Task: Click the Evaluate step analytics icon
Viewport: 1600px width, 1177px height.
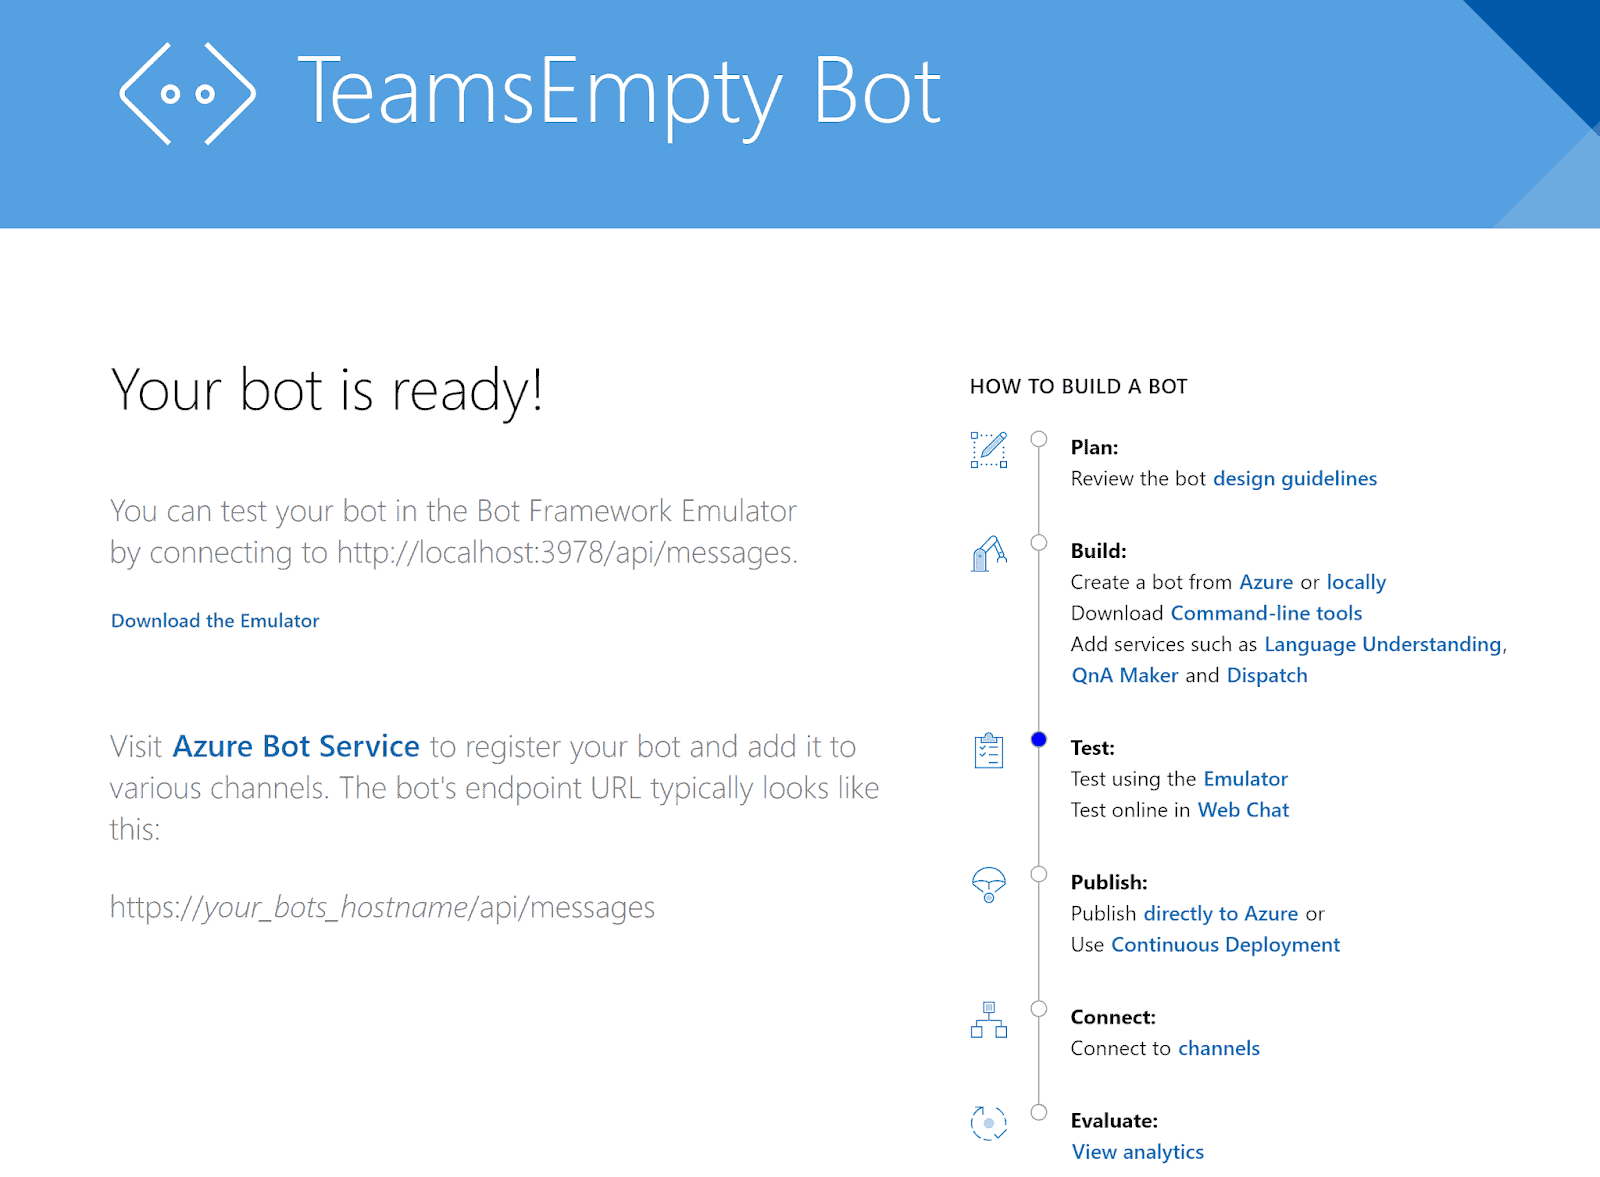Action: coord(988,1124)
